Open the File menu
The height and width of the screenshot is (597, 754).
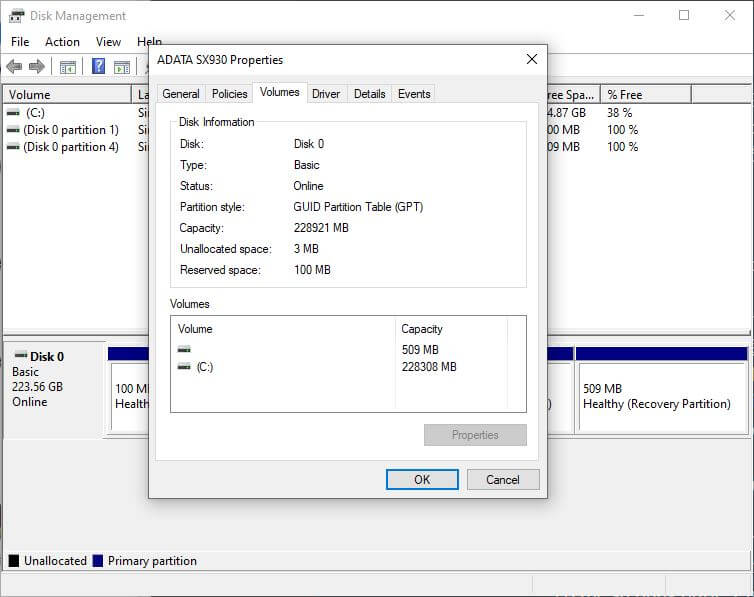[x=20, y=42]
